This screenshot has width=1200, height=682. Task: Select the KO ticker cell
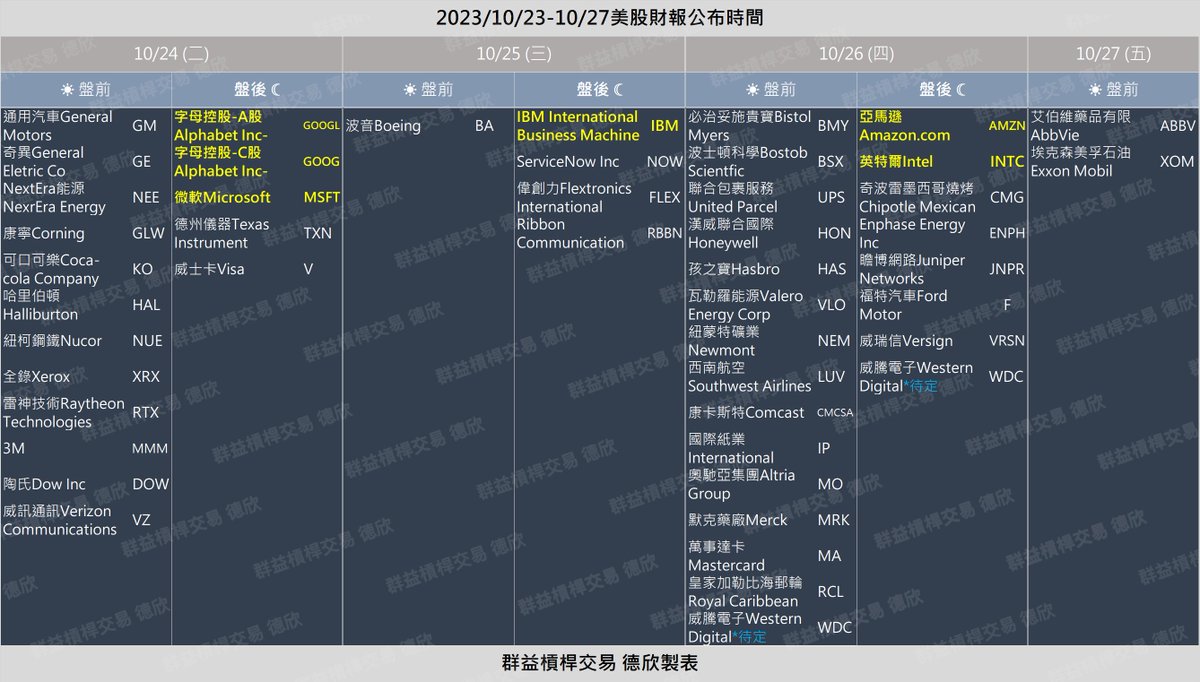tap(143, 269)
